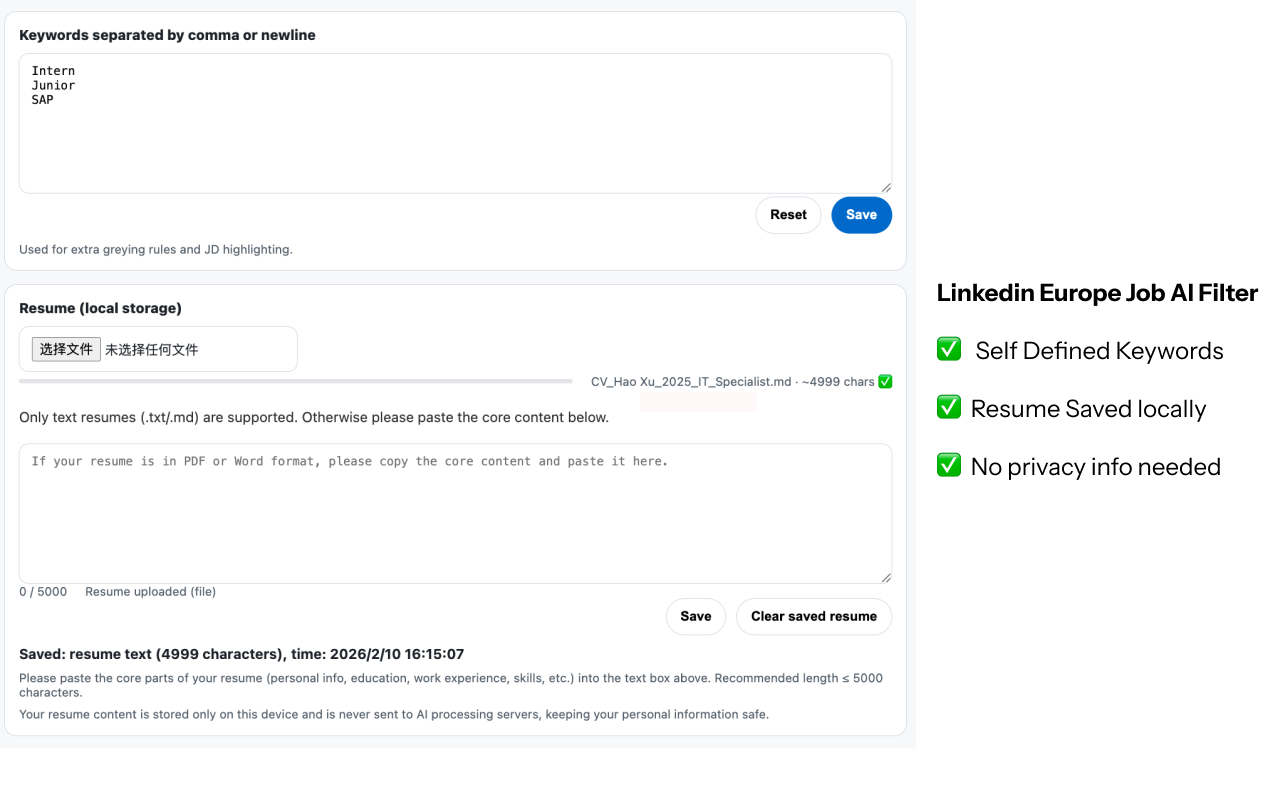Click checkmark next to Self Defined Keywords
This screenshot has height=800, width=1280.
pos(948,349)
